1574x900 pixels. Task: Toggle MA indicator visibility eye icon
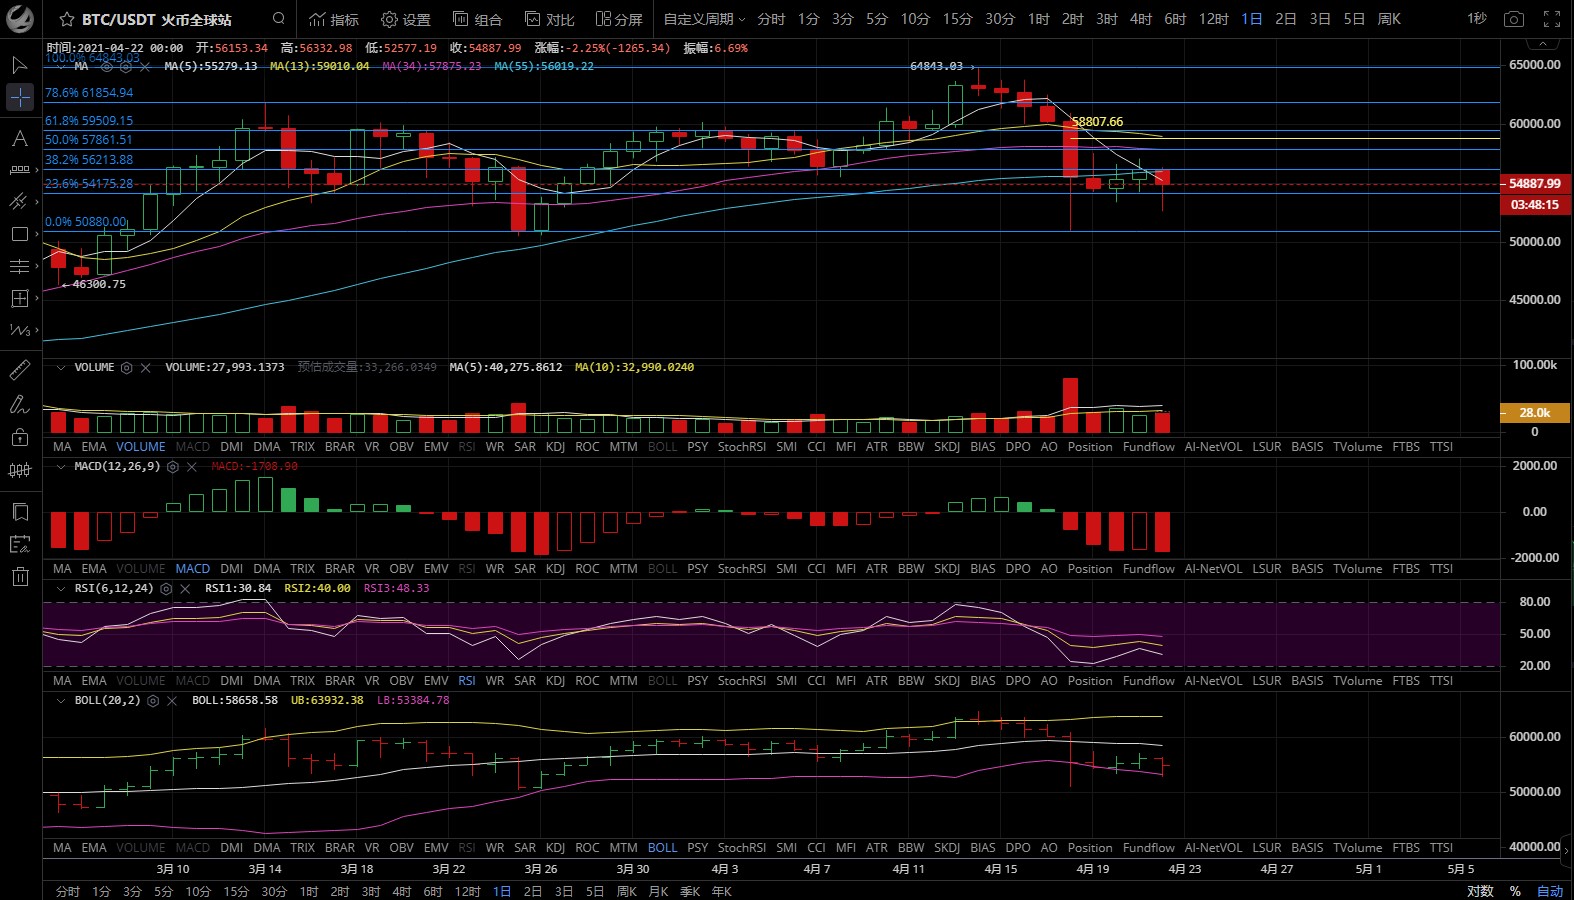pos(106,66)
